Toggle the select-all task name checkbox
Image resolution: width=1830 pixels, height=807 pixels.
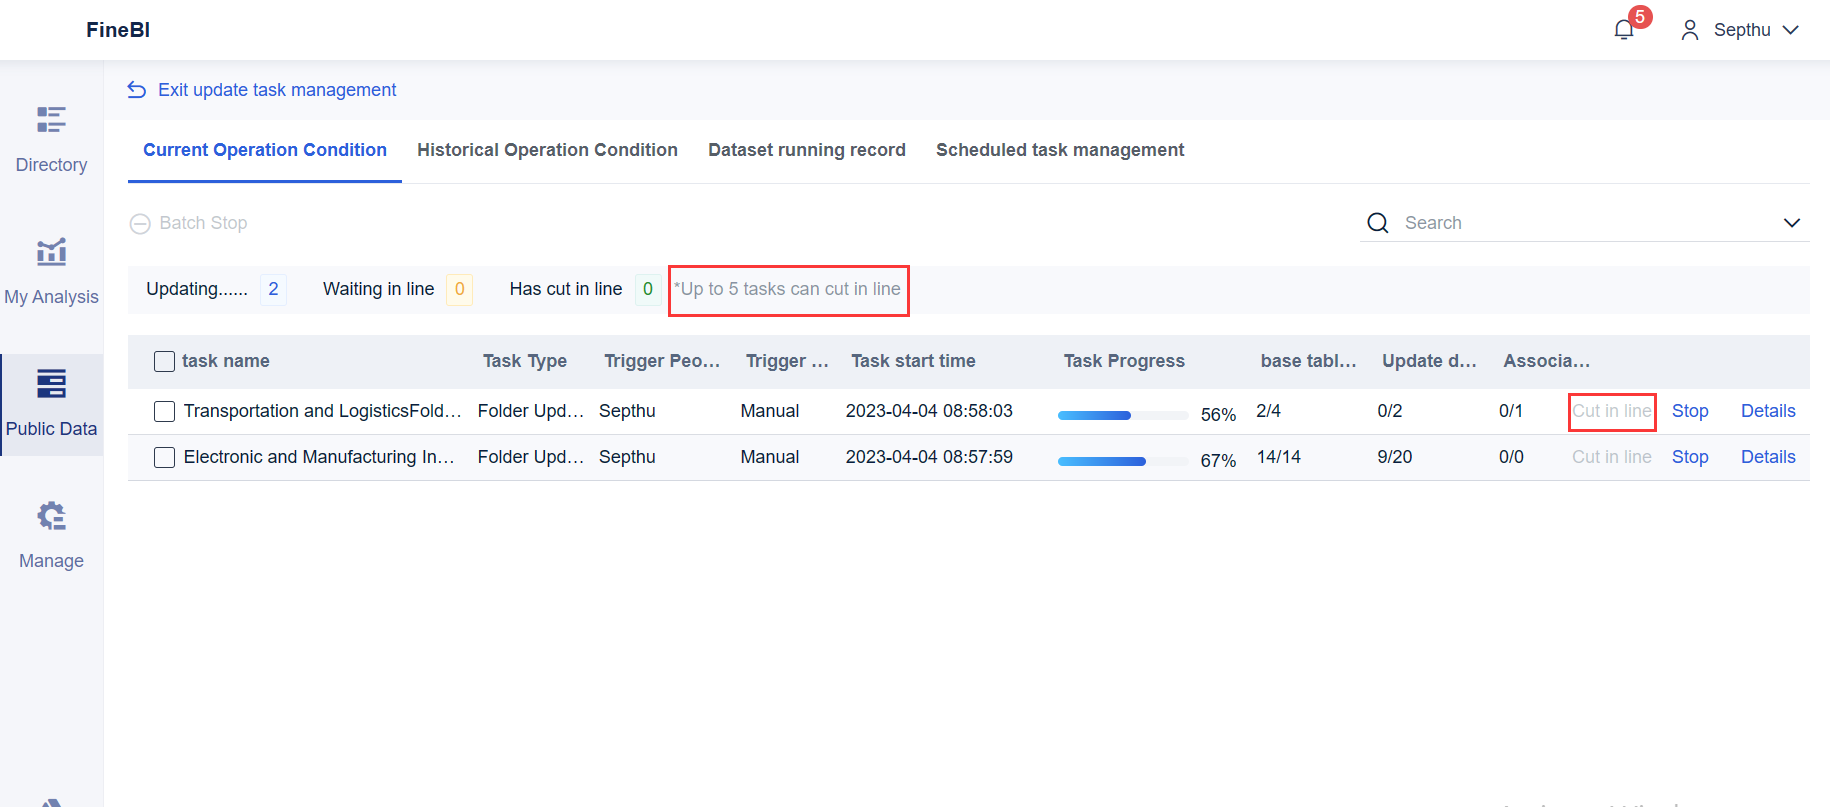[165, 361]
